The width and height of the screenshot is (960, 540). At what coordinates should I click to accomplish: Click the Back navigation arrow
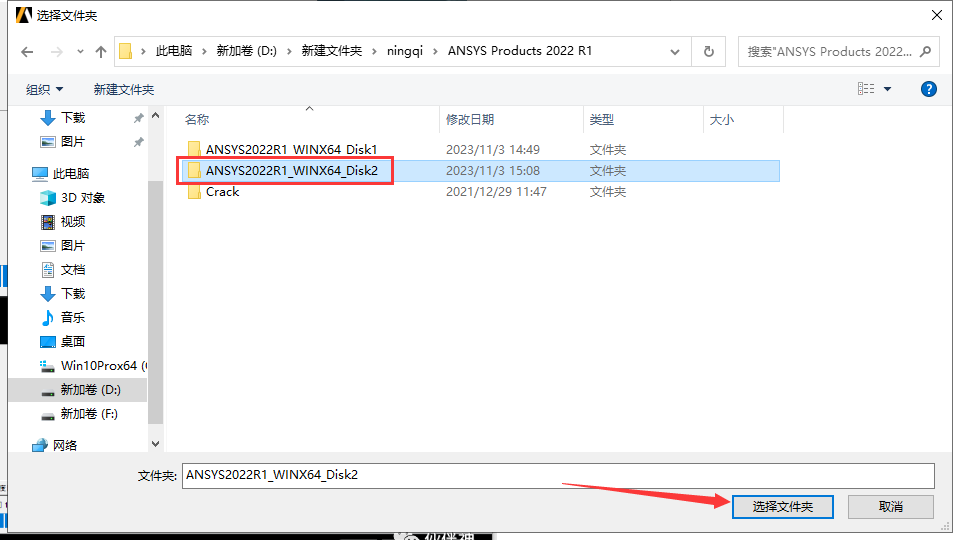pos(27,51)
